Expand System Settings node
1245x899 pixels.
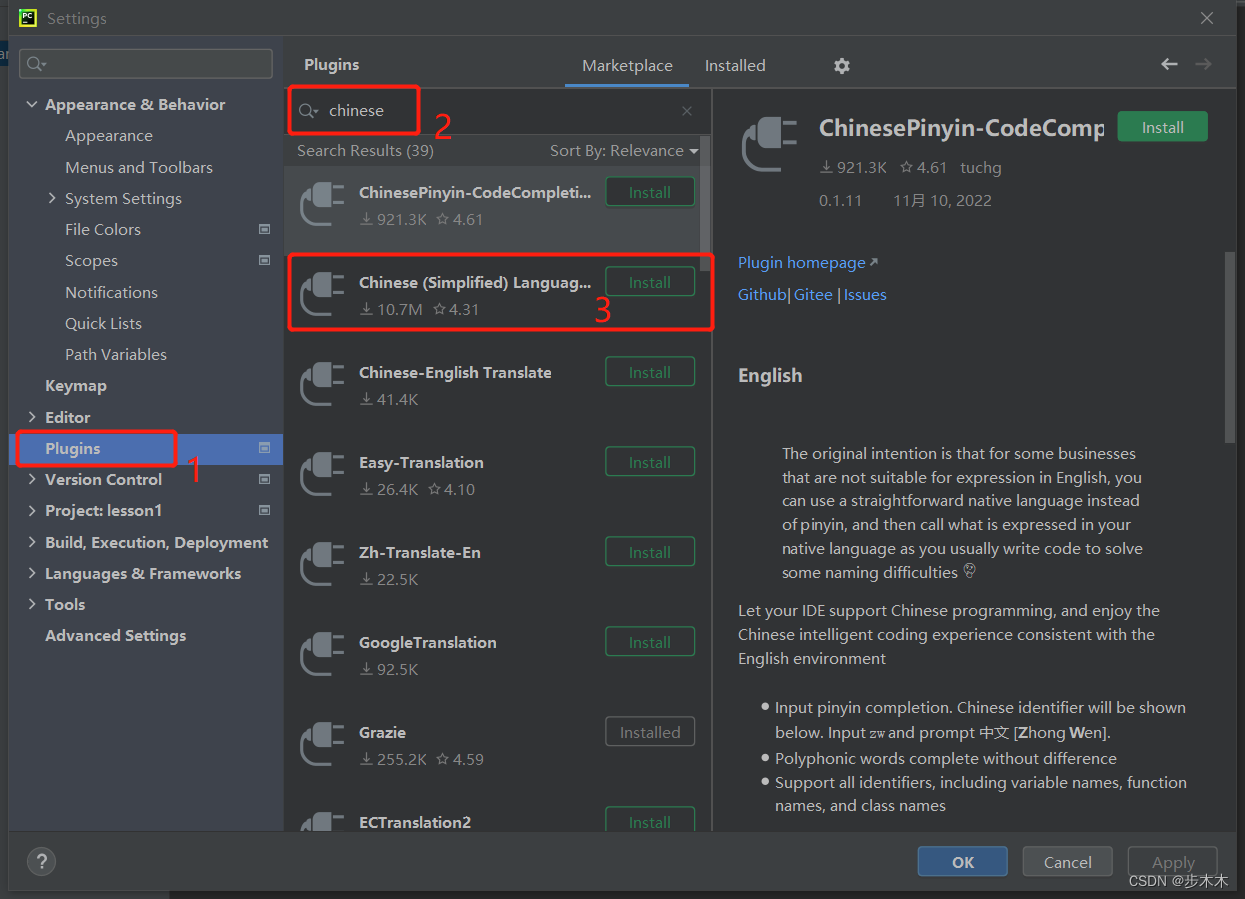click(x=52, y=198)
